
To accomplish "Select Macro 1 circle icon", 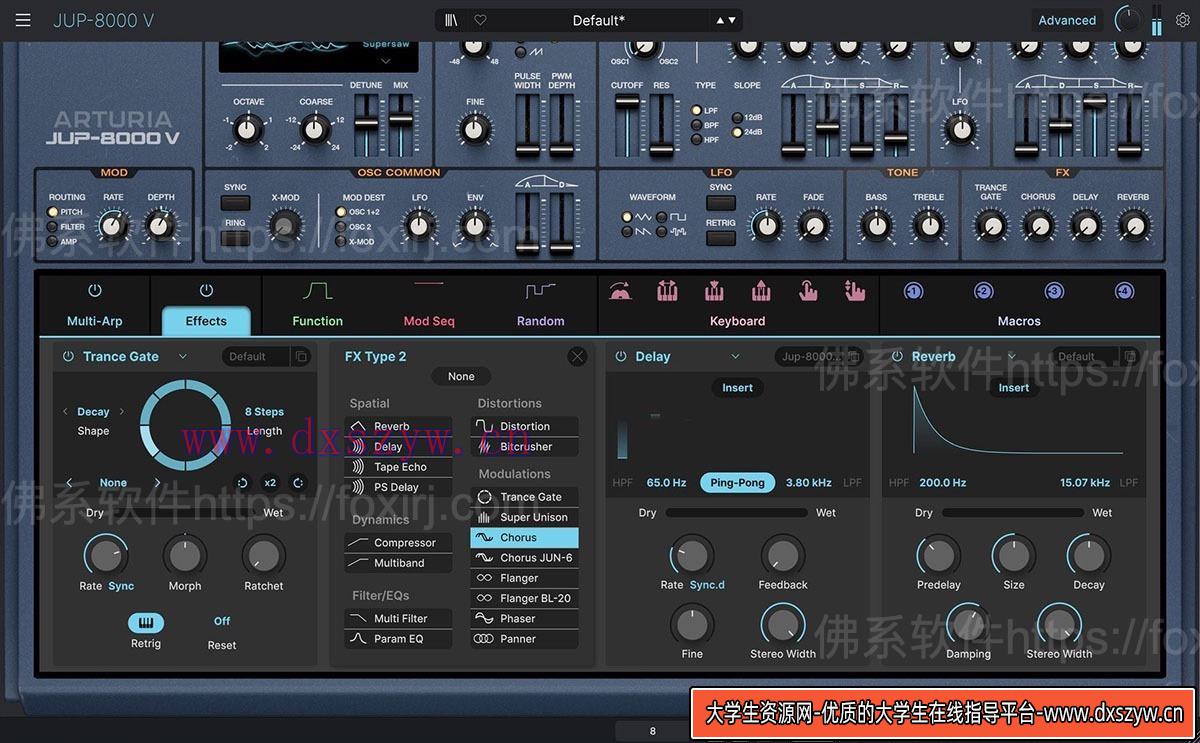I will coord(913,291).
